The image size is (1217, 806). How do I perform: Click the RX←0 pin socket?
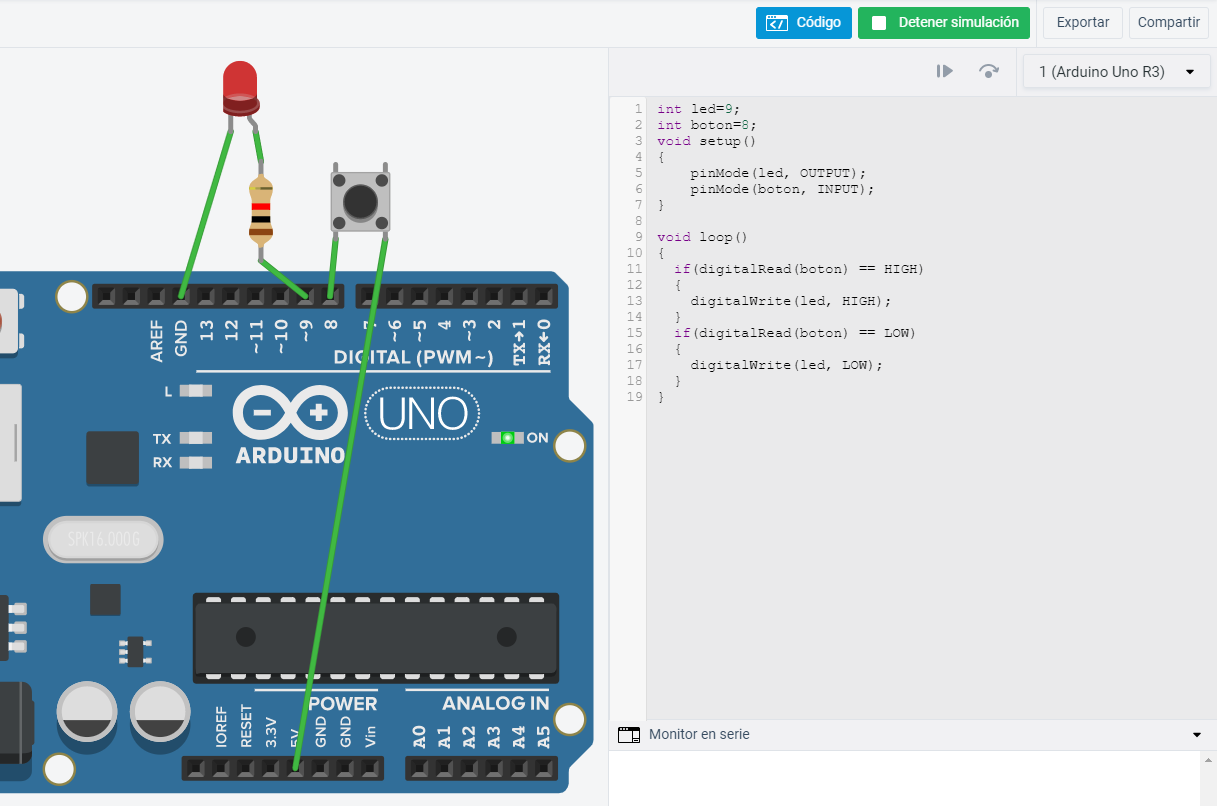coord(545,296)
